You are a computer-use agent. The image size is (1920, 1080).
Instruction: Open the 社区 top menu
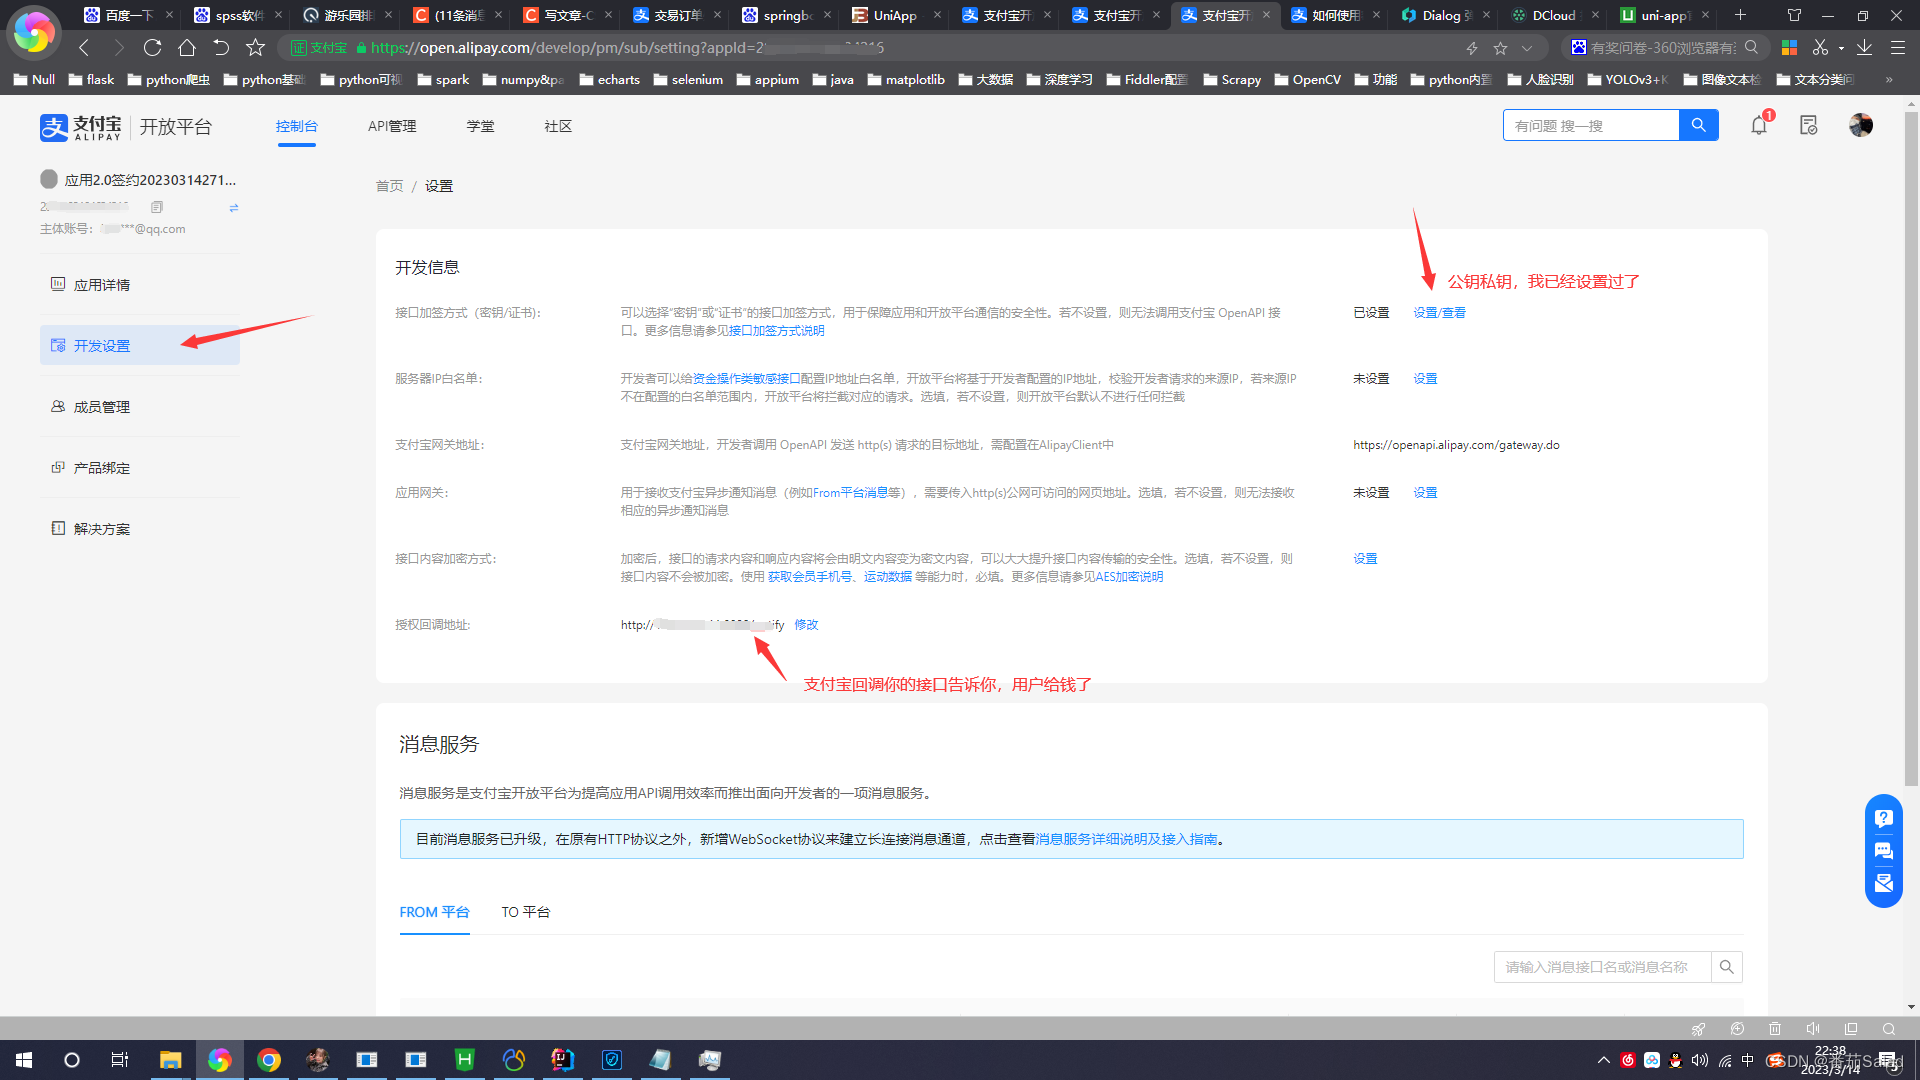pos(558,126)
